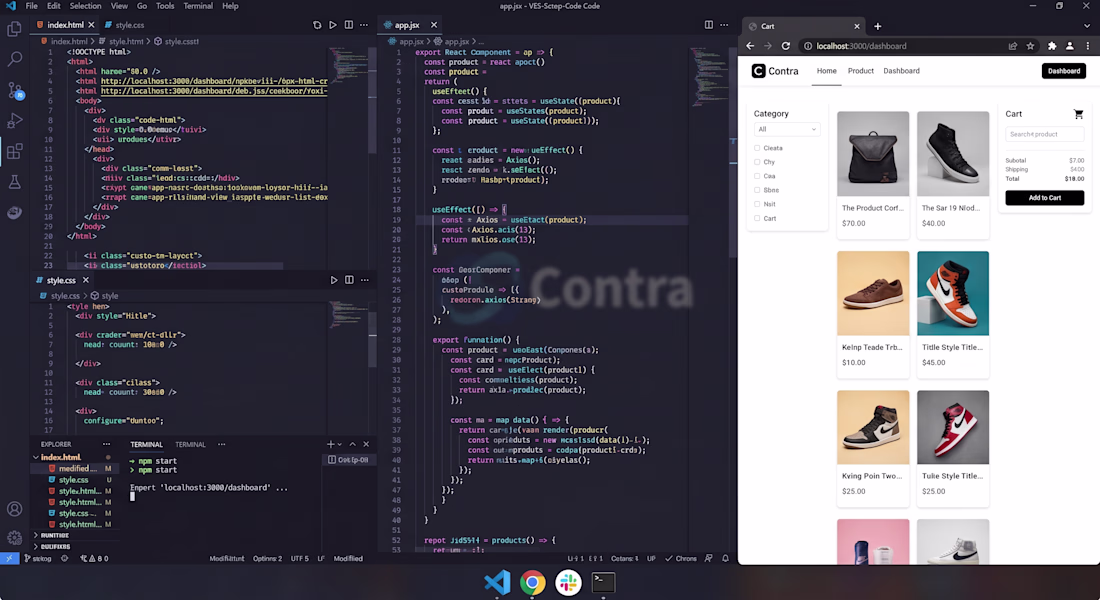
Task: Open the Category 'All' dropdown
Action: [786, 129]
